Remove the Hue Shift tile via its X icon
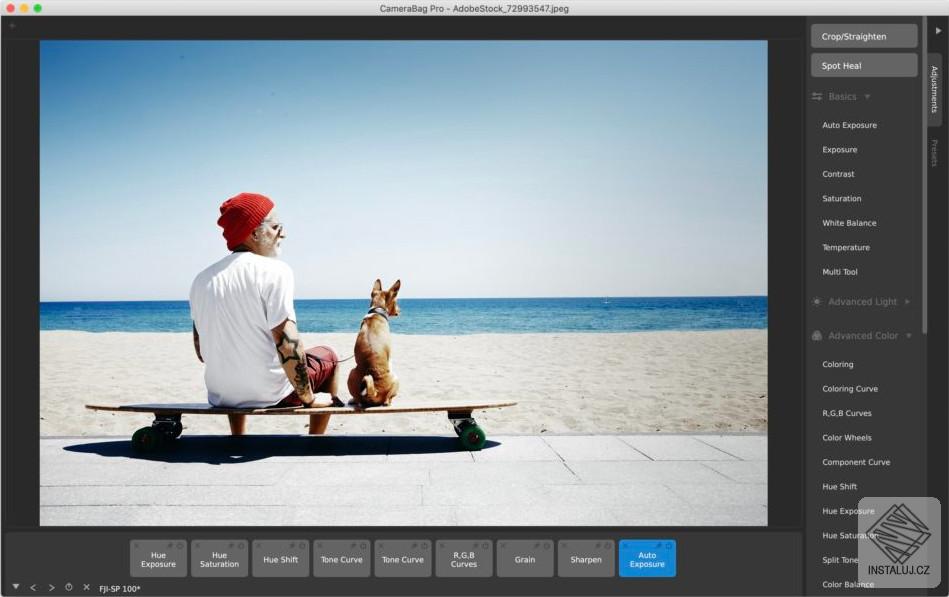Image resolution: width=949 pixels, height=597 pixels. click(258, 543)
